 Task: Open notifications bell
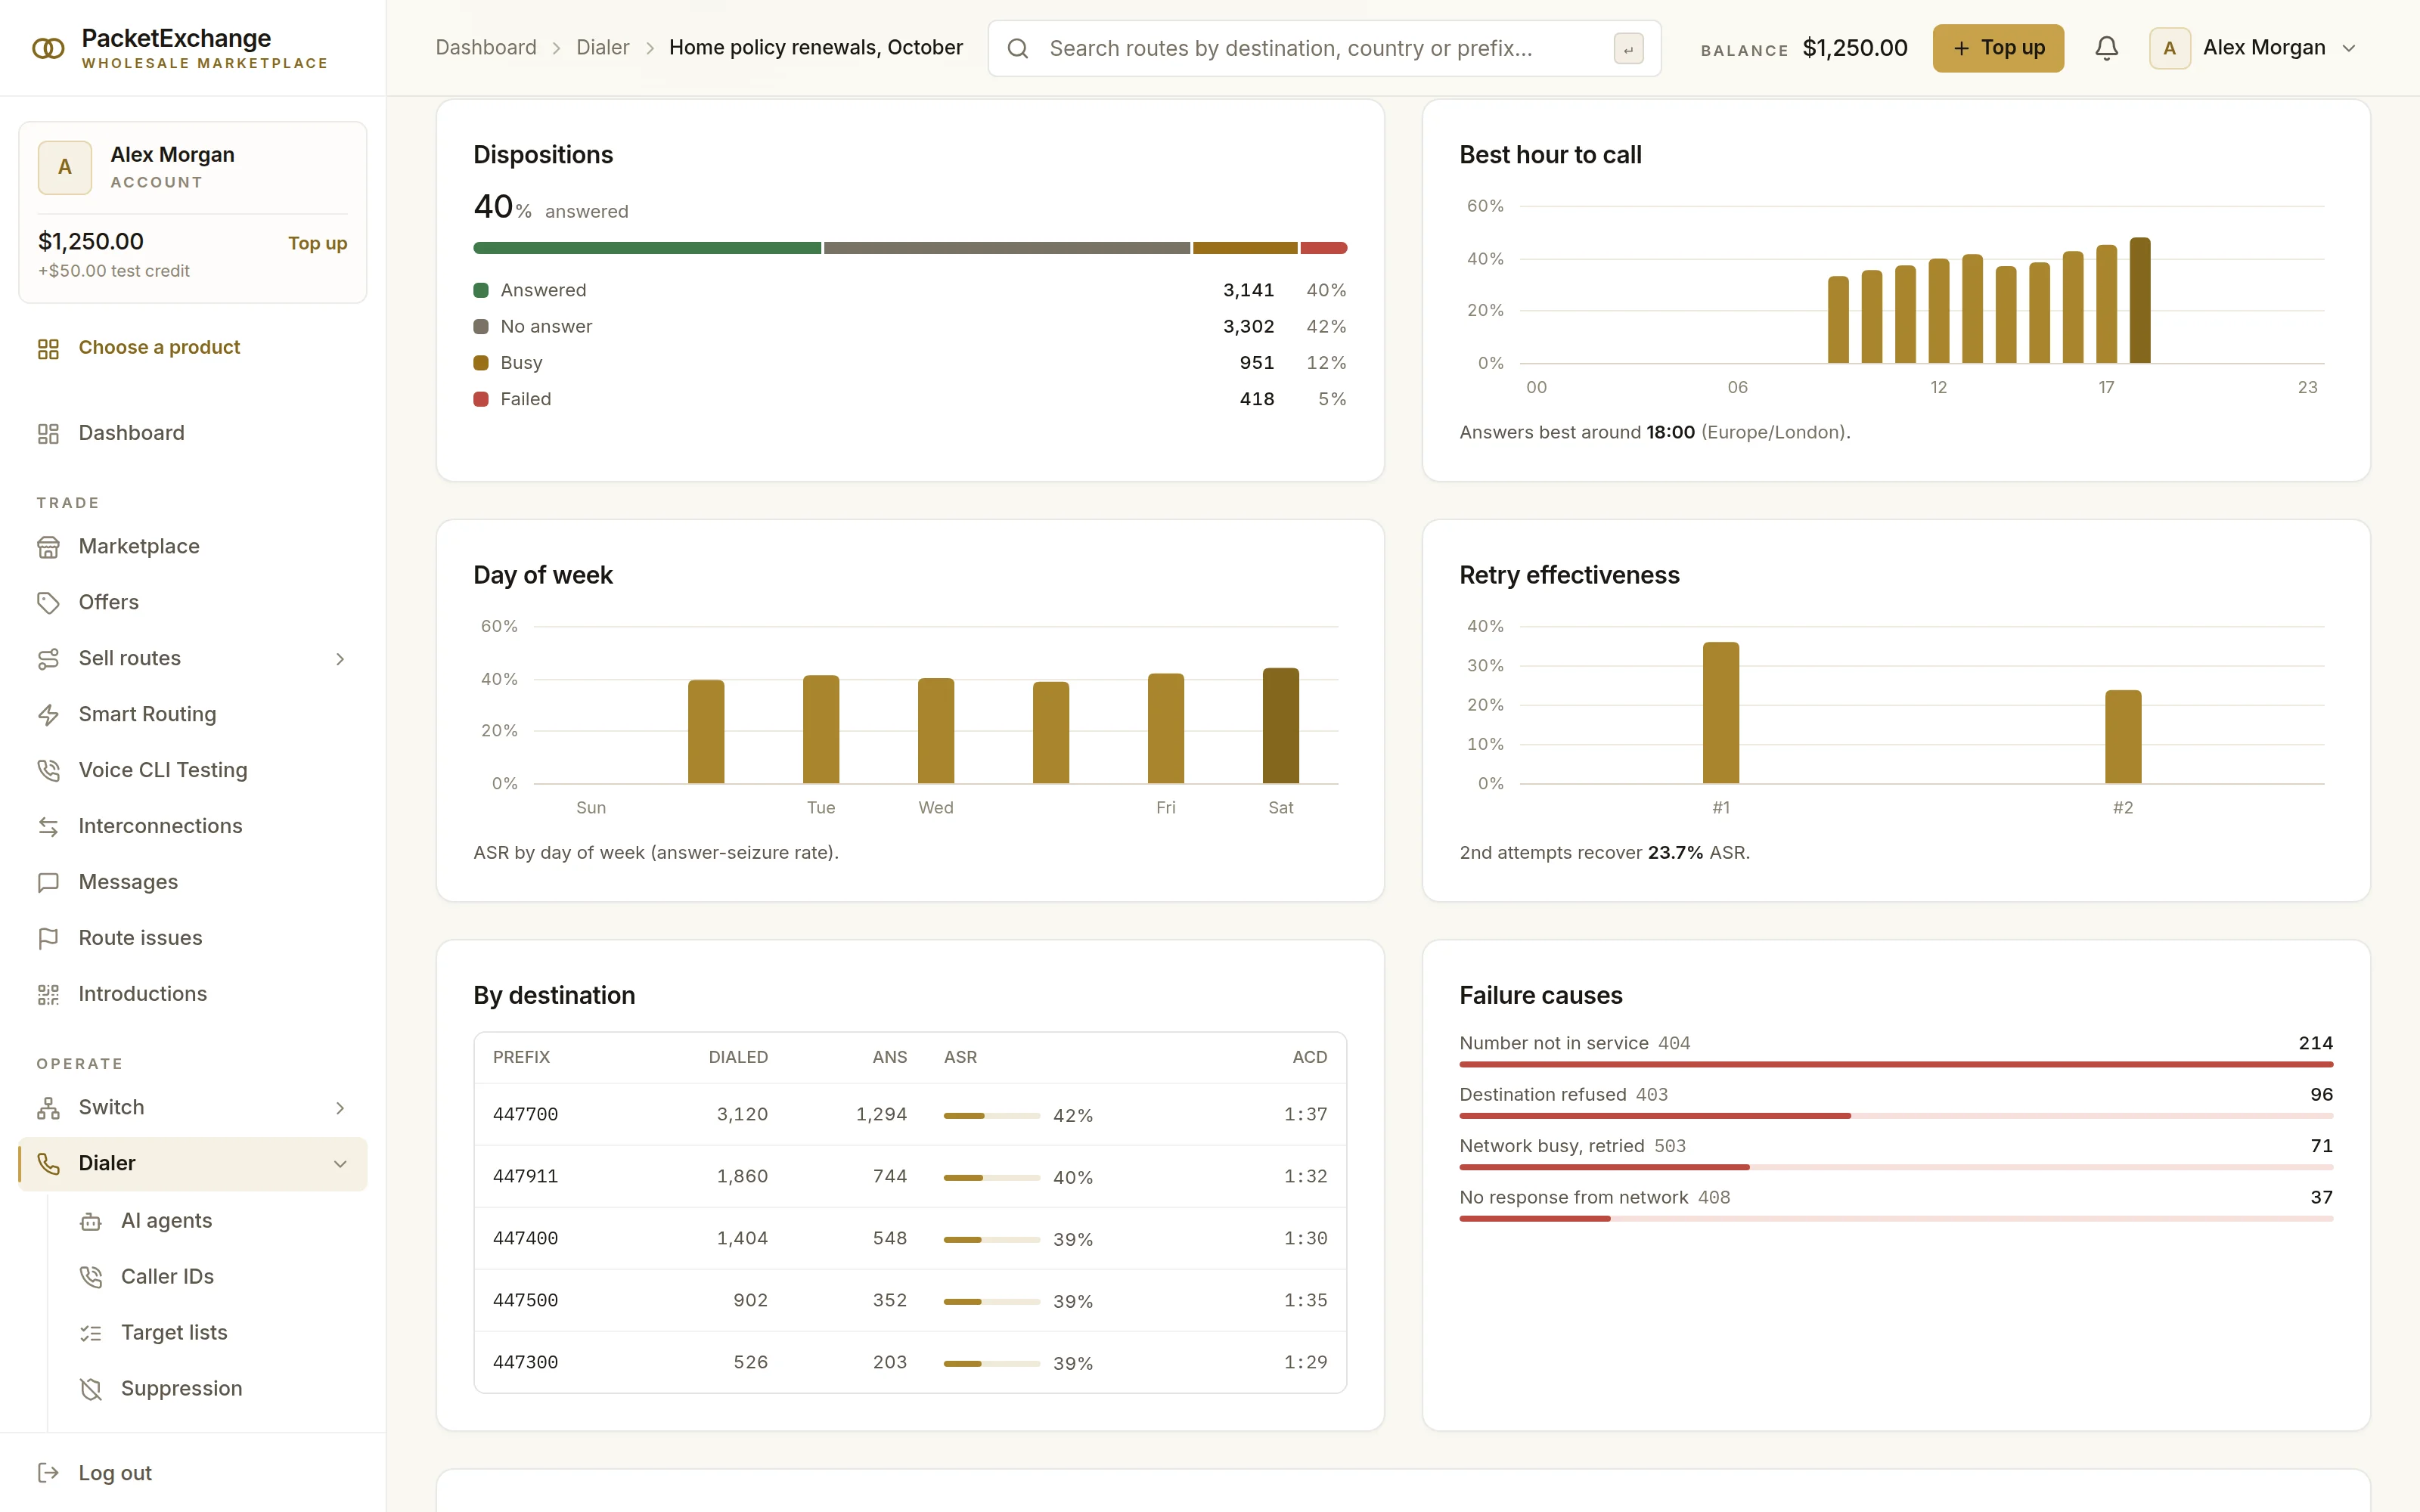(x=2106, y=48)
